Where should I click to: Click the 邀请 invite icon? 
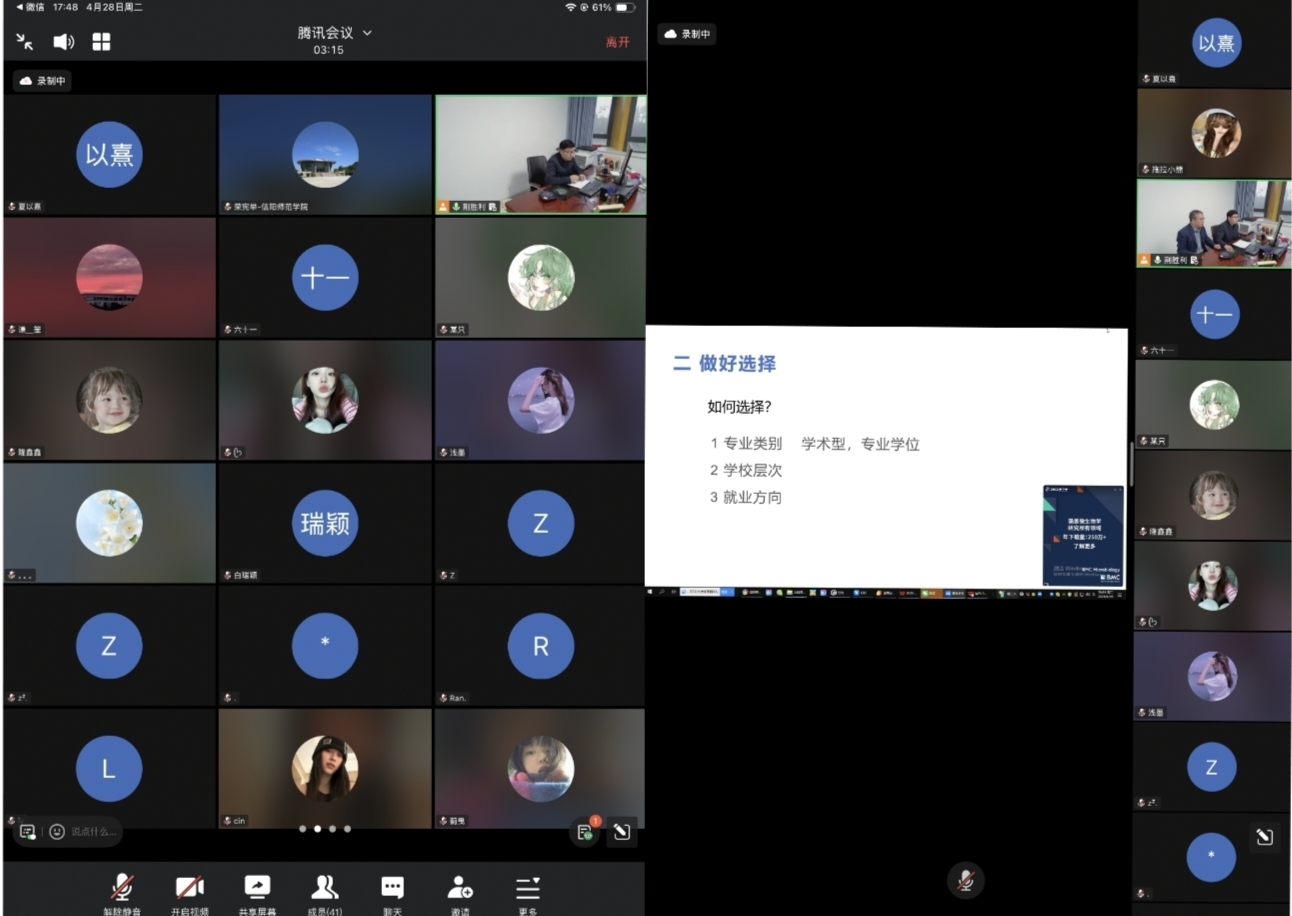pyautogui.click(x=459, y=888)
